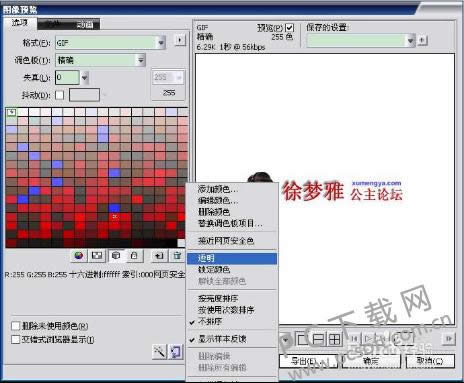Viewport: 464px width, 383px height.
Task: Open the 255 colors count dropdown
Action: tap(168, 77)
